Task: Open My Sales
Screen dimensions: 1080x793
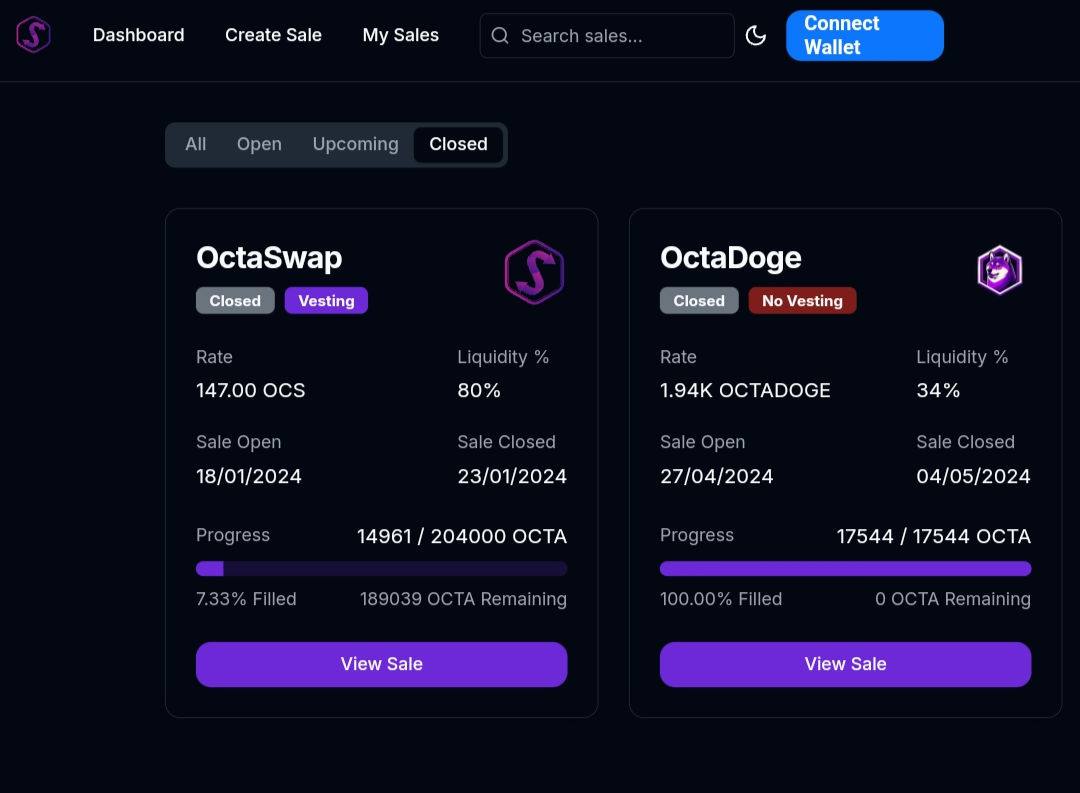Action: (x=401, y=35)
